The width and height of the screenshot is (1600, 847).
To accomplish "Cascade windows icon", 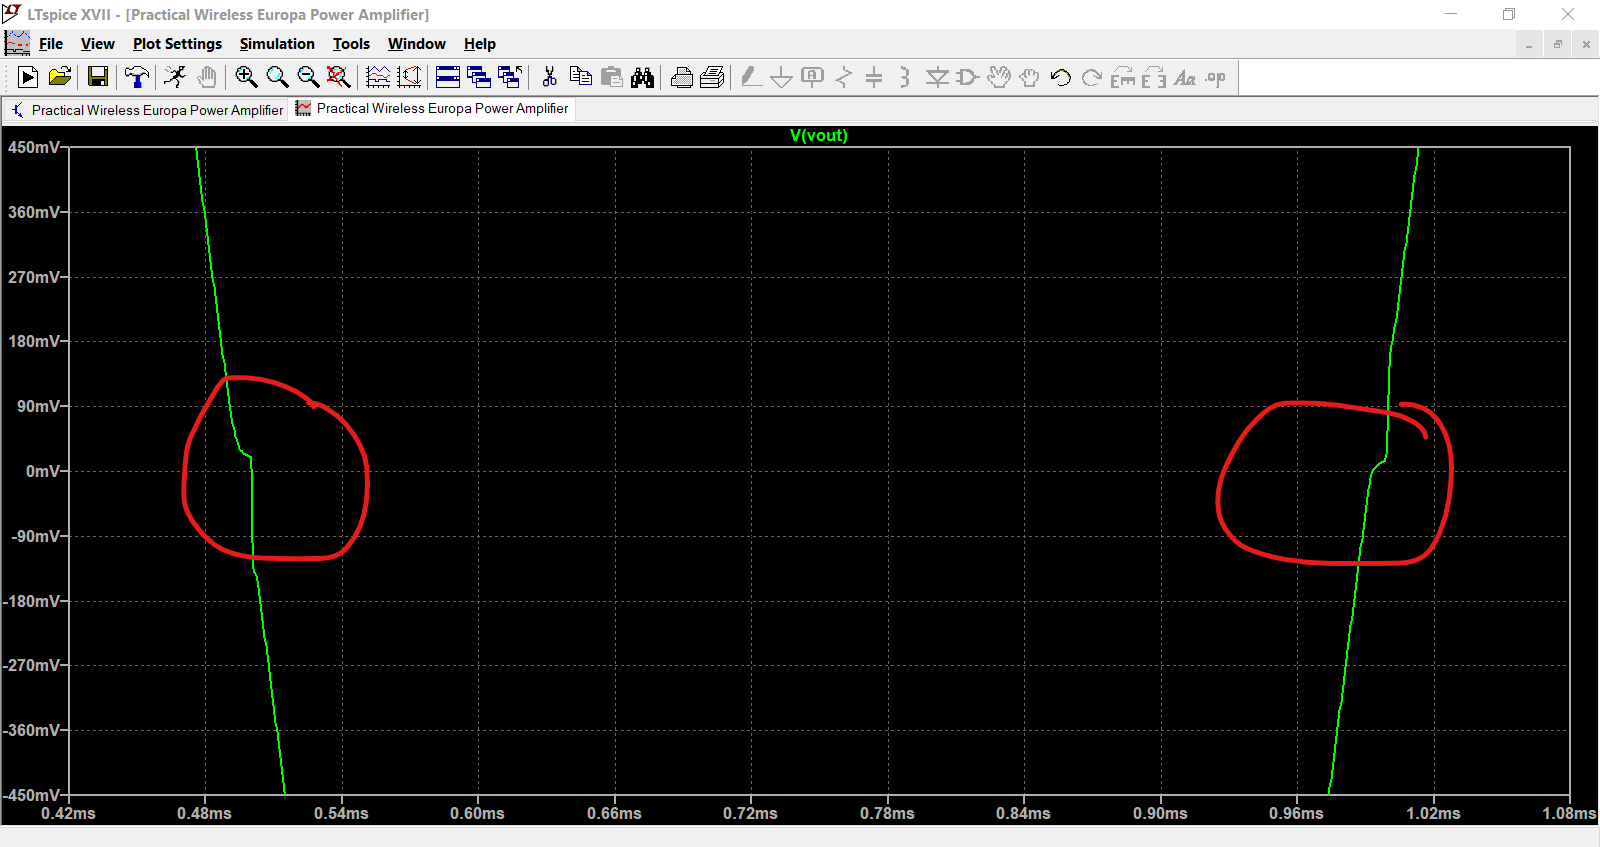I will point(479,77).
